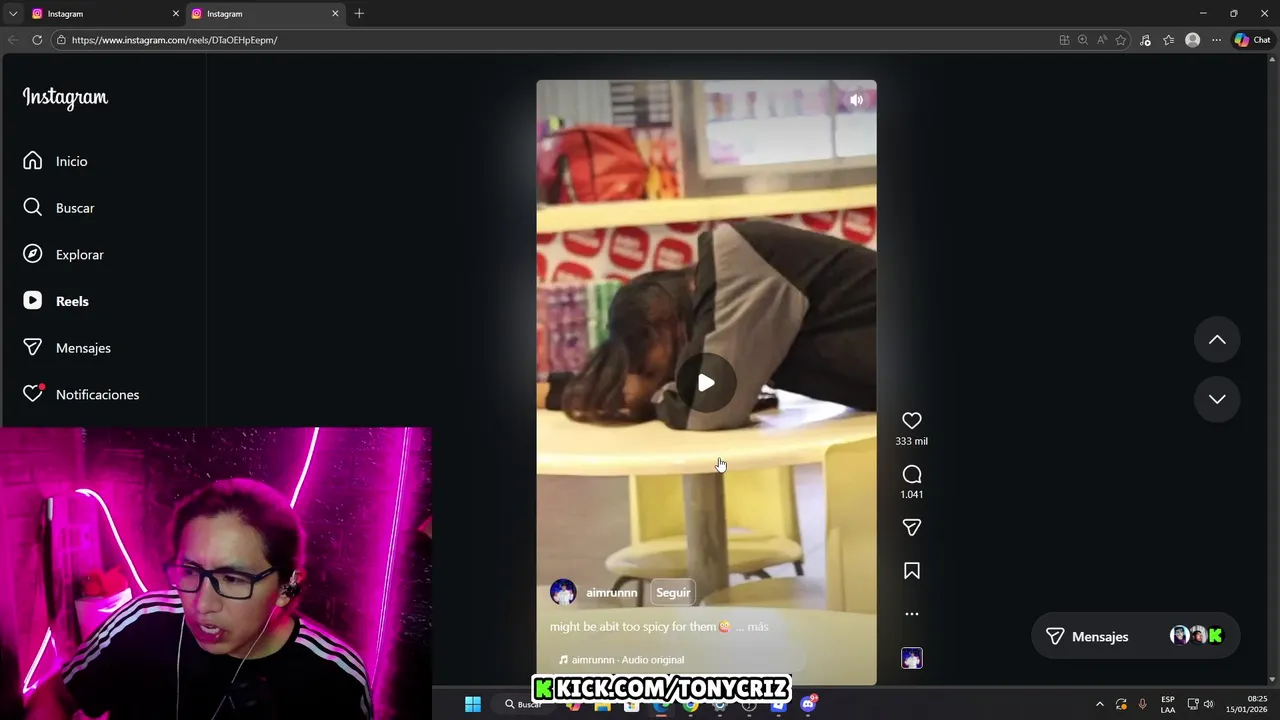Click the audio thumbnail beside the reel
This screenshot has height=720, width=1280.
coord(912,658)
